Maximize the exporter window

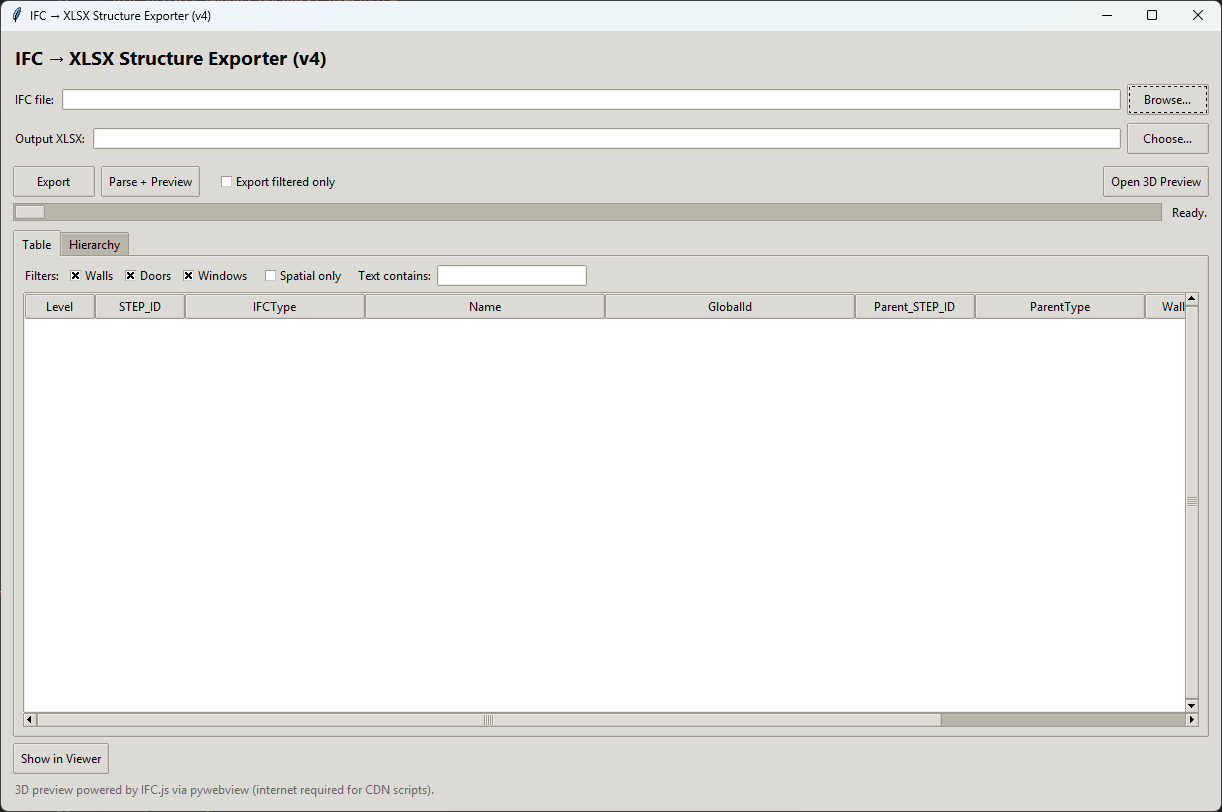click(x=1152, y=15)
